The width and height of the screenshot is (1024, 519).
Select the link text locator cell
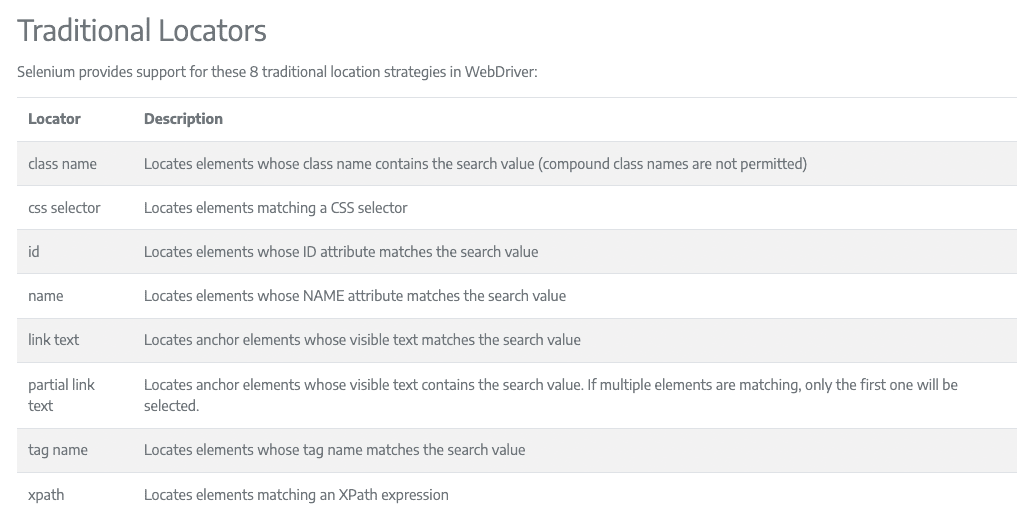[54, 339]
